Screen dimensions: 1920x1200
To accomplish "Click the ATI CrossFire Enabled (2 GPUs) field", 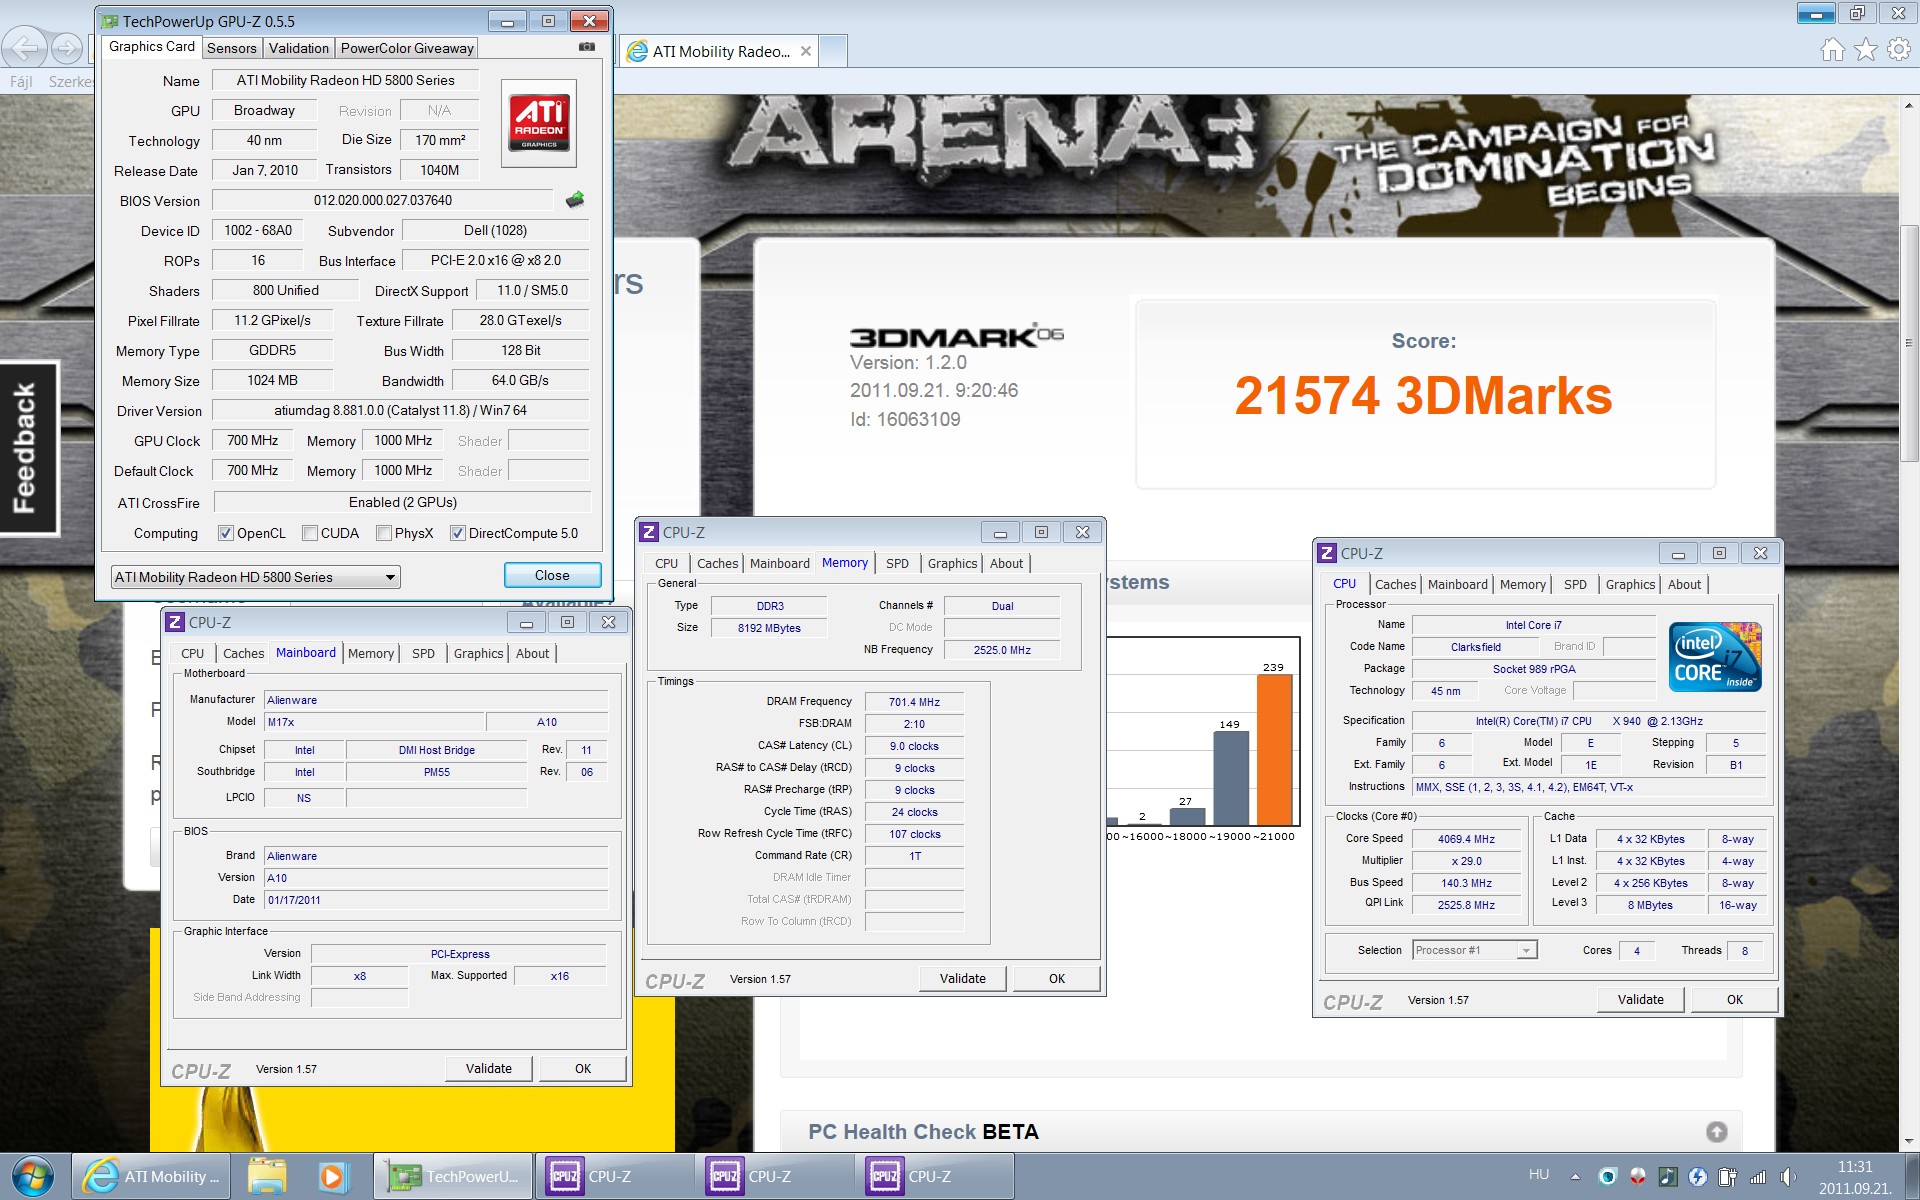I will [x=402, y=503].
